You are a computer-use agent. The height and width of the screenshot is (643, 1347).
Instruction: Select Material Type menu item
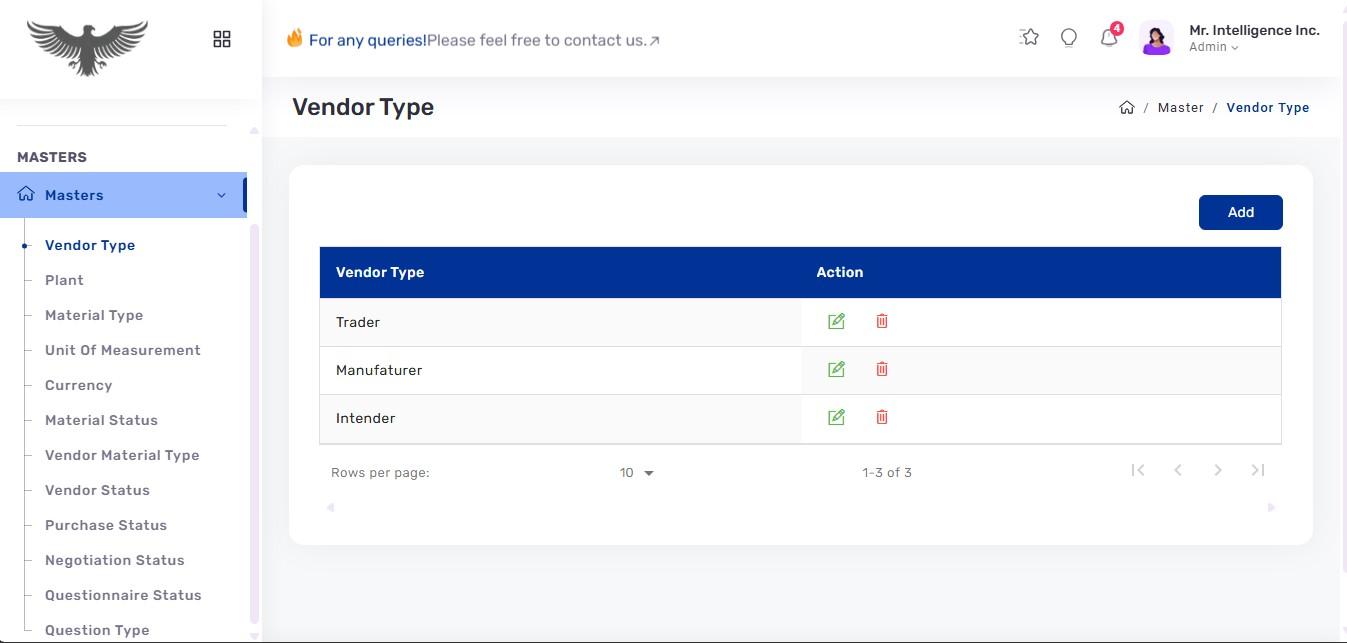click(94, 315)
